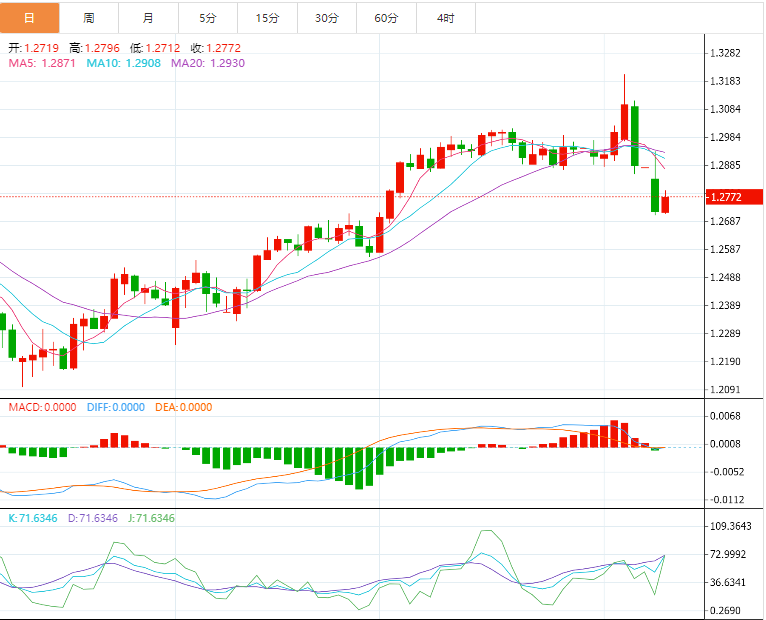Screen dimensions: 766x620
Task: Click the DEA:0.0000 indicator label
Action: click(x=184, y=407)
